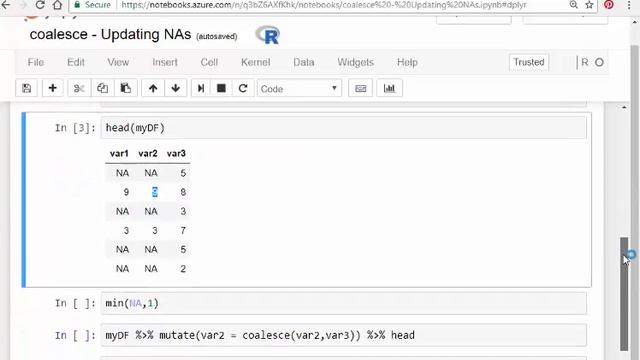Image resolution: width=640 pixels, height=360 pixels.
Task: Open the command palette keyboard icon
Action: click(x=360, y=88)
